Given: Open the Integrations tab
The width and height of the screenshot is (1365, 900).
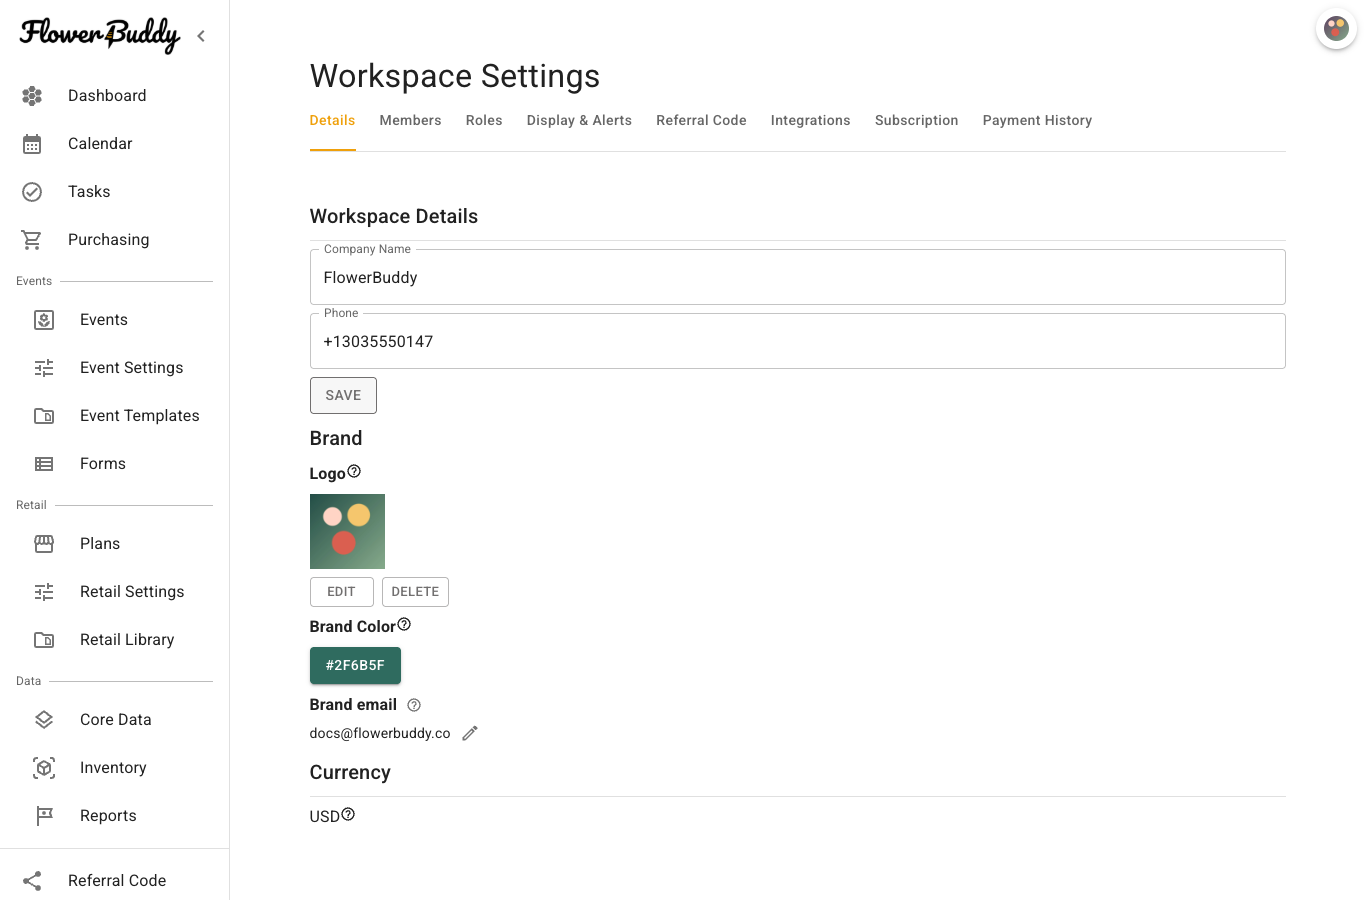Looking at the screenshot, I should (x=810, y=120).
